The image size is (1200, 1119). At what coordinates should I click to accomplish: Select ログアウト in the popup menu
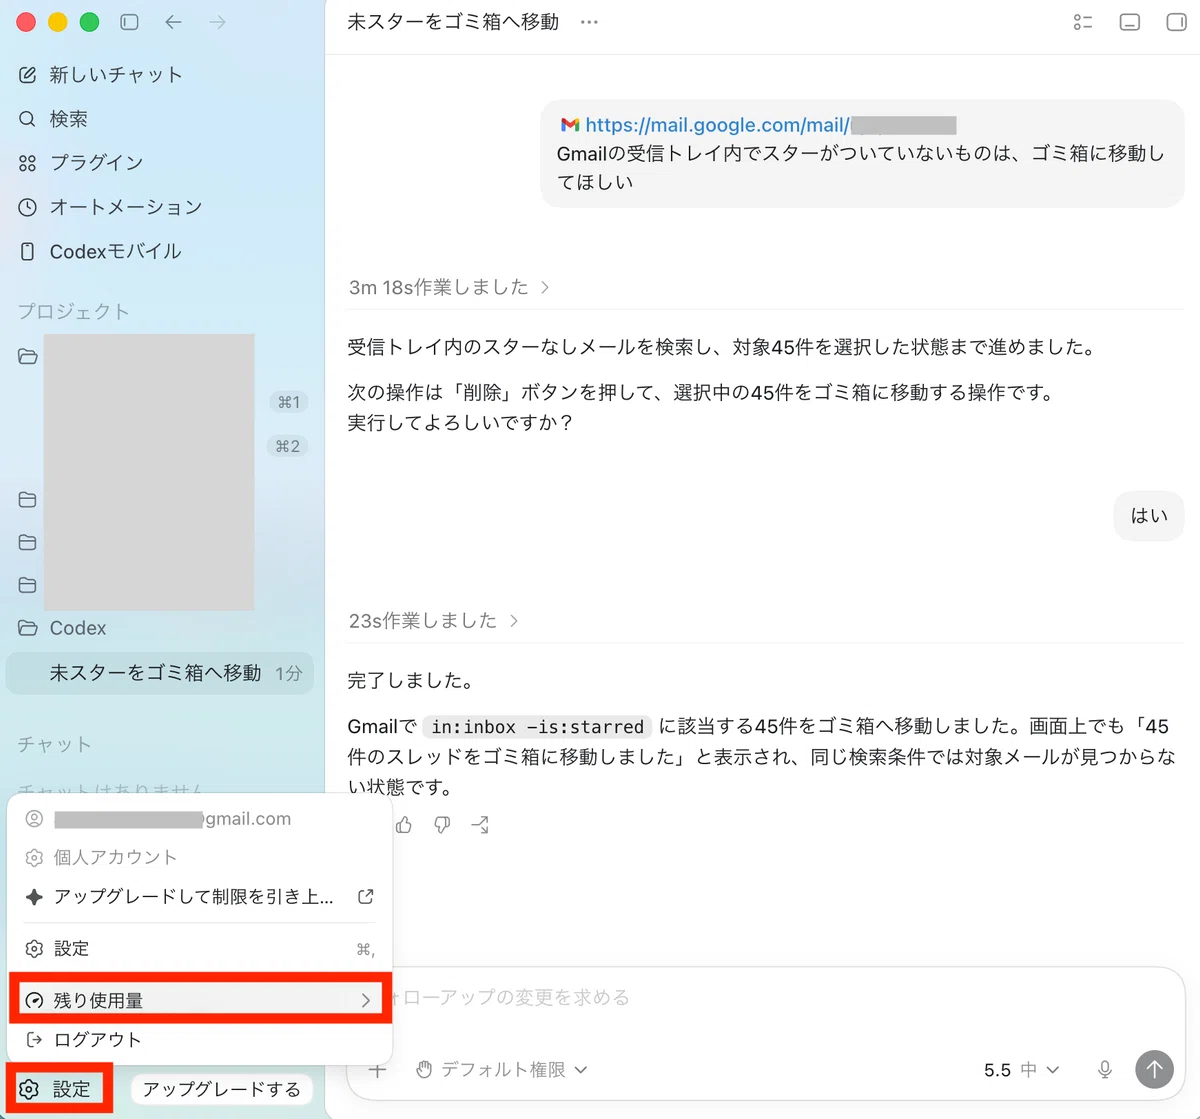click(x=199, y=1040)
